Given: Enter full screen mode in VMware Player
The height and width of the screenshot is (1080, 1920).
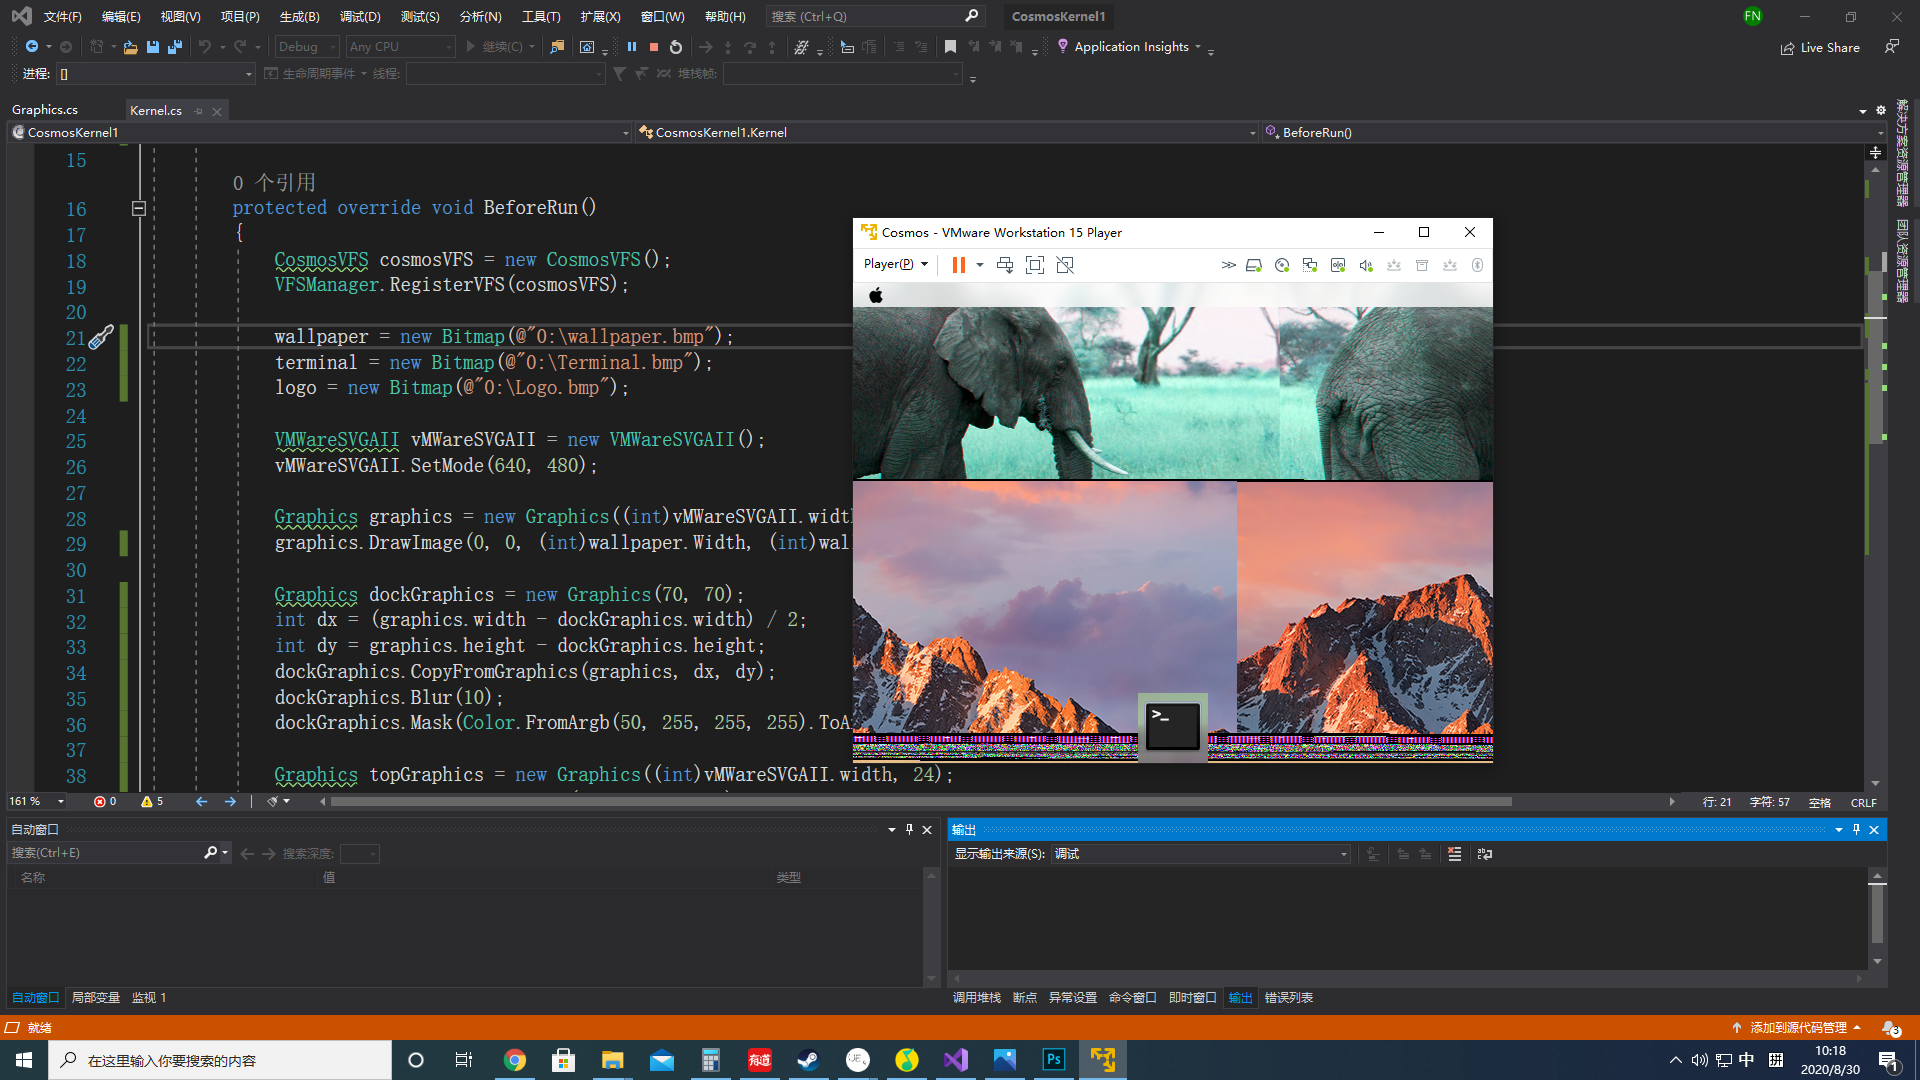Looking at the screenshot, I should point(1035,264).
